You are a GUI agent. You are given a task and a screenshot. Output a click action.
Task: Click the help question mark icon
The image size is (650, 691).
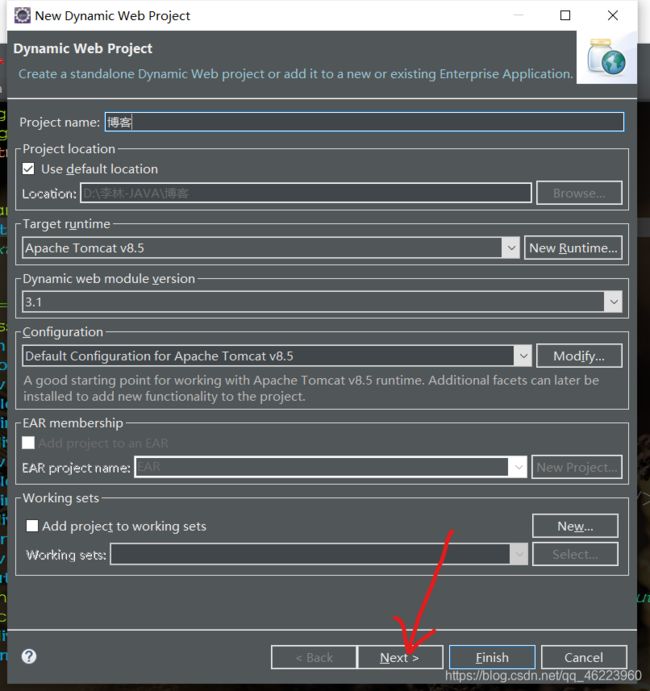click(29, 656)
